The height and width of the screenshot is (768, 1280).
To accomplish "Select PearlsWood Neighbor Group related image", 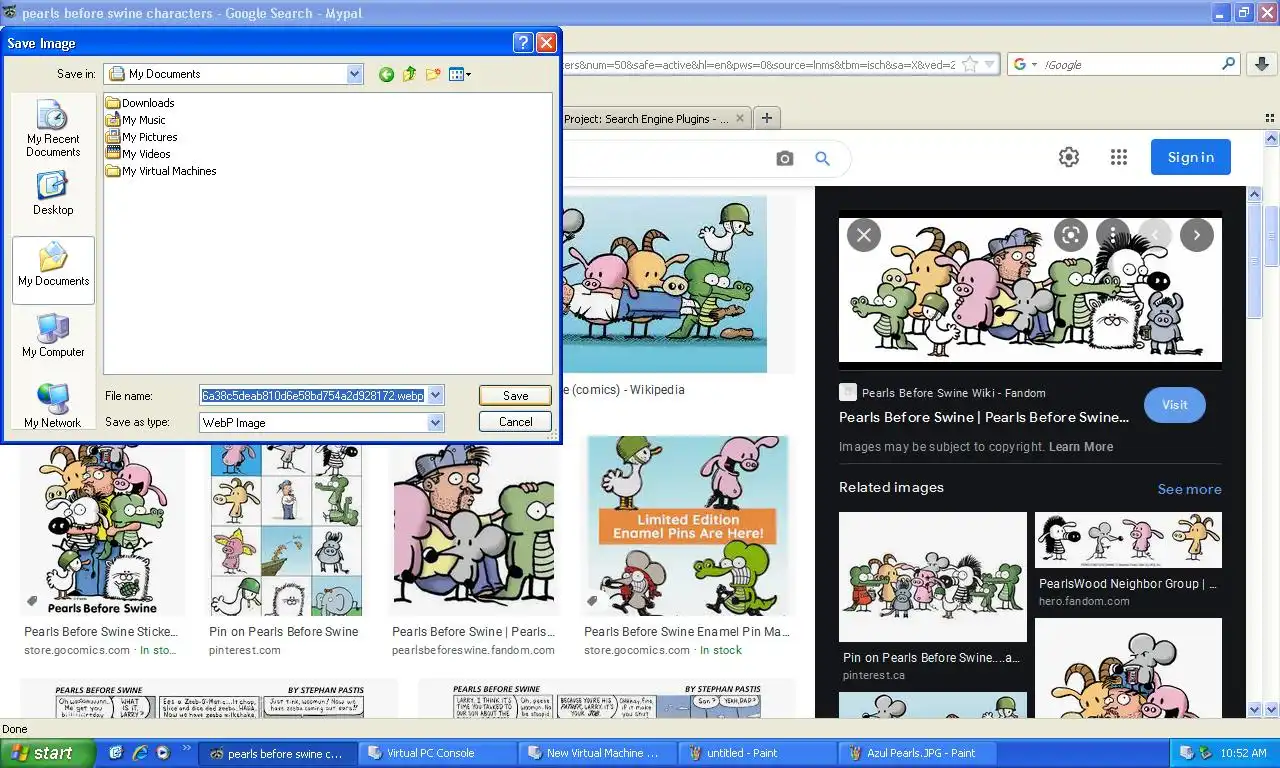I will 1128,540.
